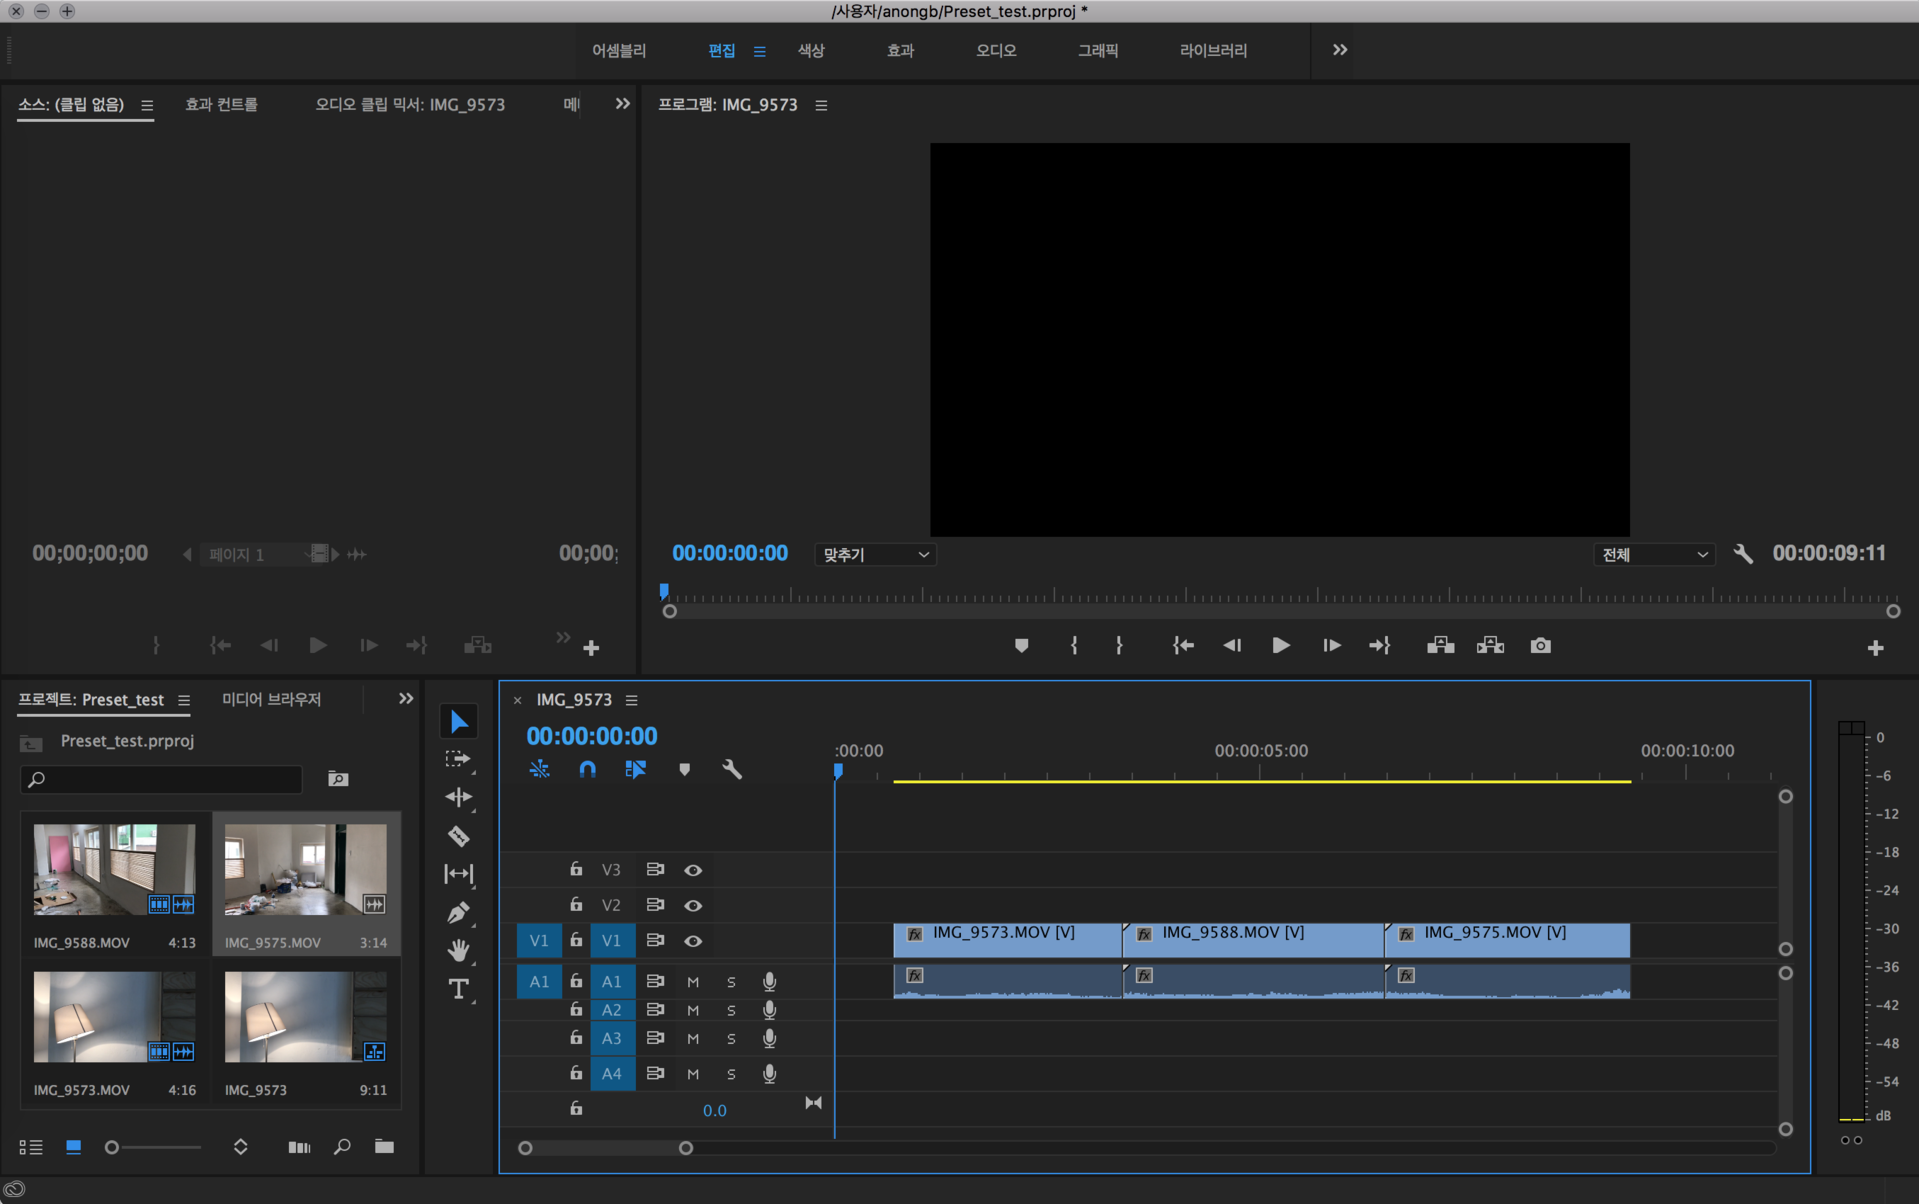Open the 미디어 브라우저 tab
This screenshot has height=1204, width=1919.
coord(271,700)
